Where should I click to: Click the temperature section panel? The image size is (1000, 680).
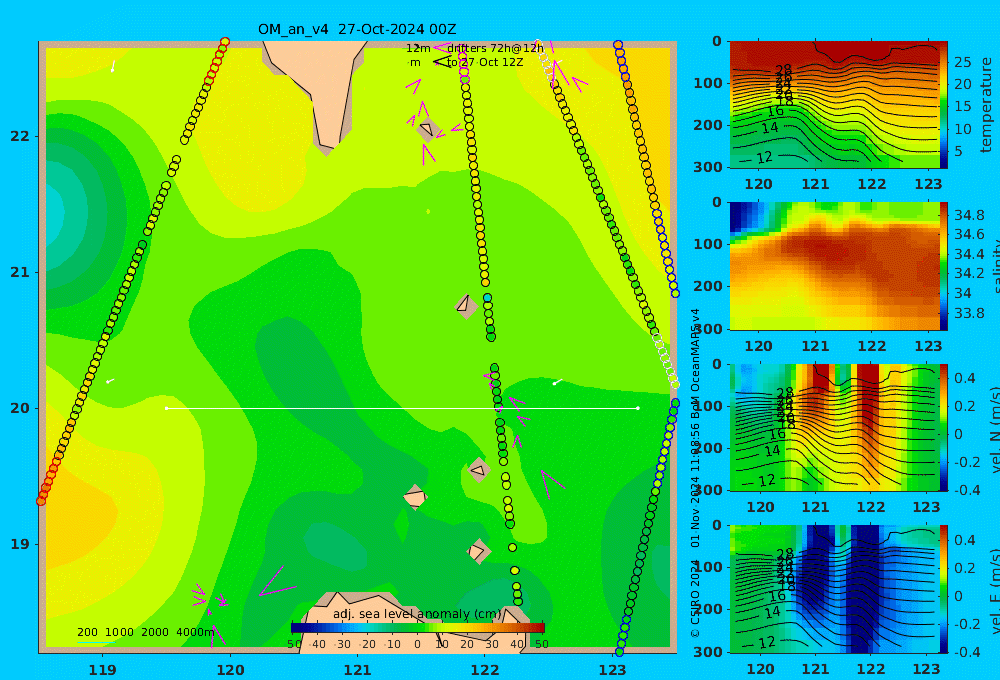tap(835, 105)
